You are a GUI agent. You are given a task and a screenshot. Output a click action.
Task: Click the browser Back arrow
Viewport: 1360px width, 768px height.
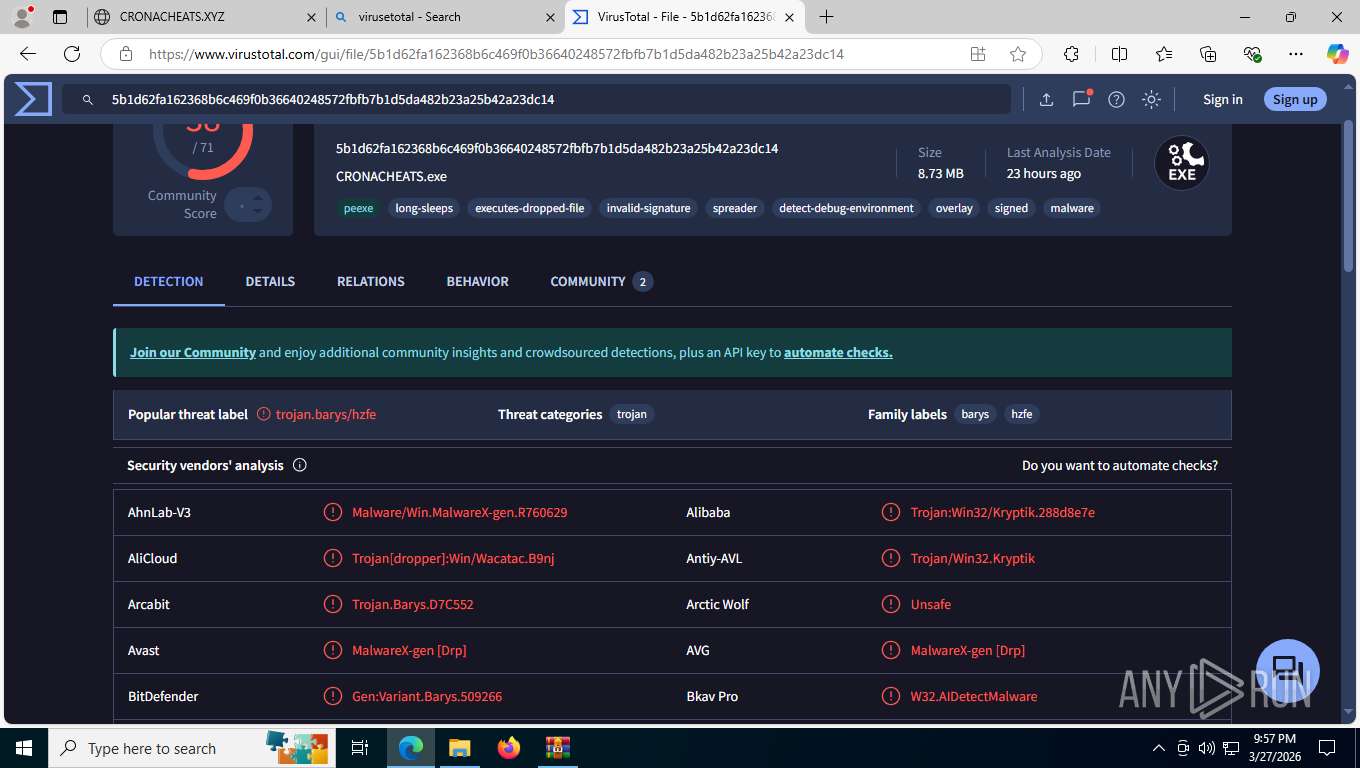28,54
